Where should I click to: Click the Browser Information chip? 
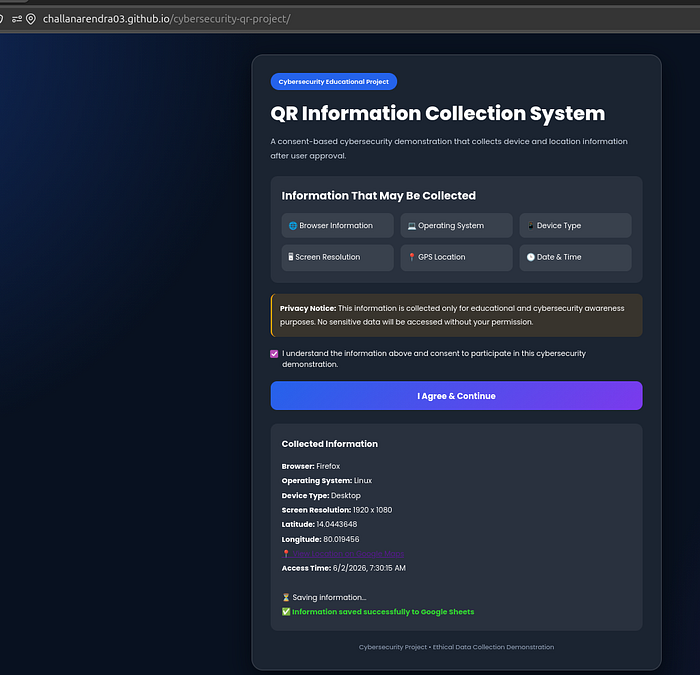point(338,225)
